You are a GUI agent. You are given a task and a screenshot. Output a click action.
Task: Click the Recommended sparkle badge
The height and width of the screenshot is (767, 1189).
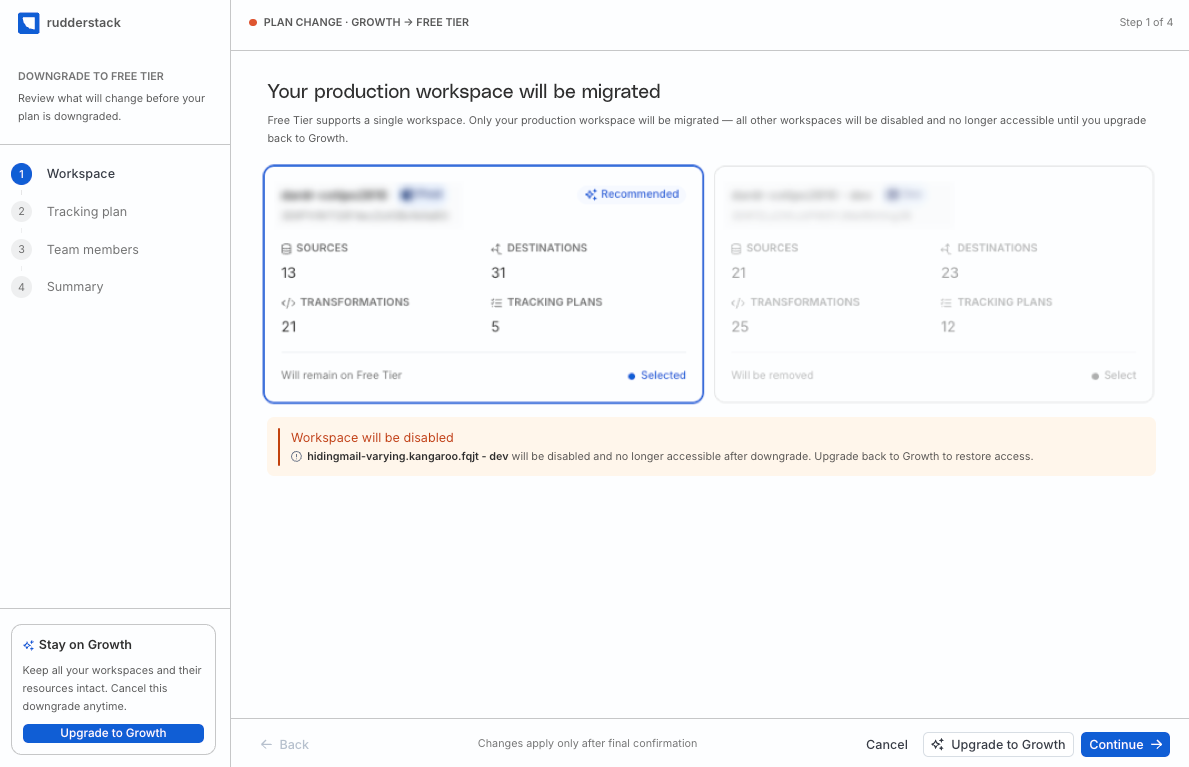pos(632,194)
